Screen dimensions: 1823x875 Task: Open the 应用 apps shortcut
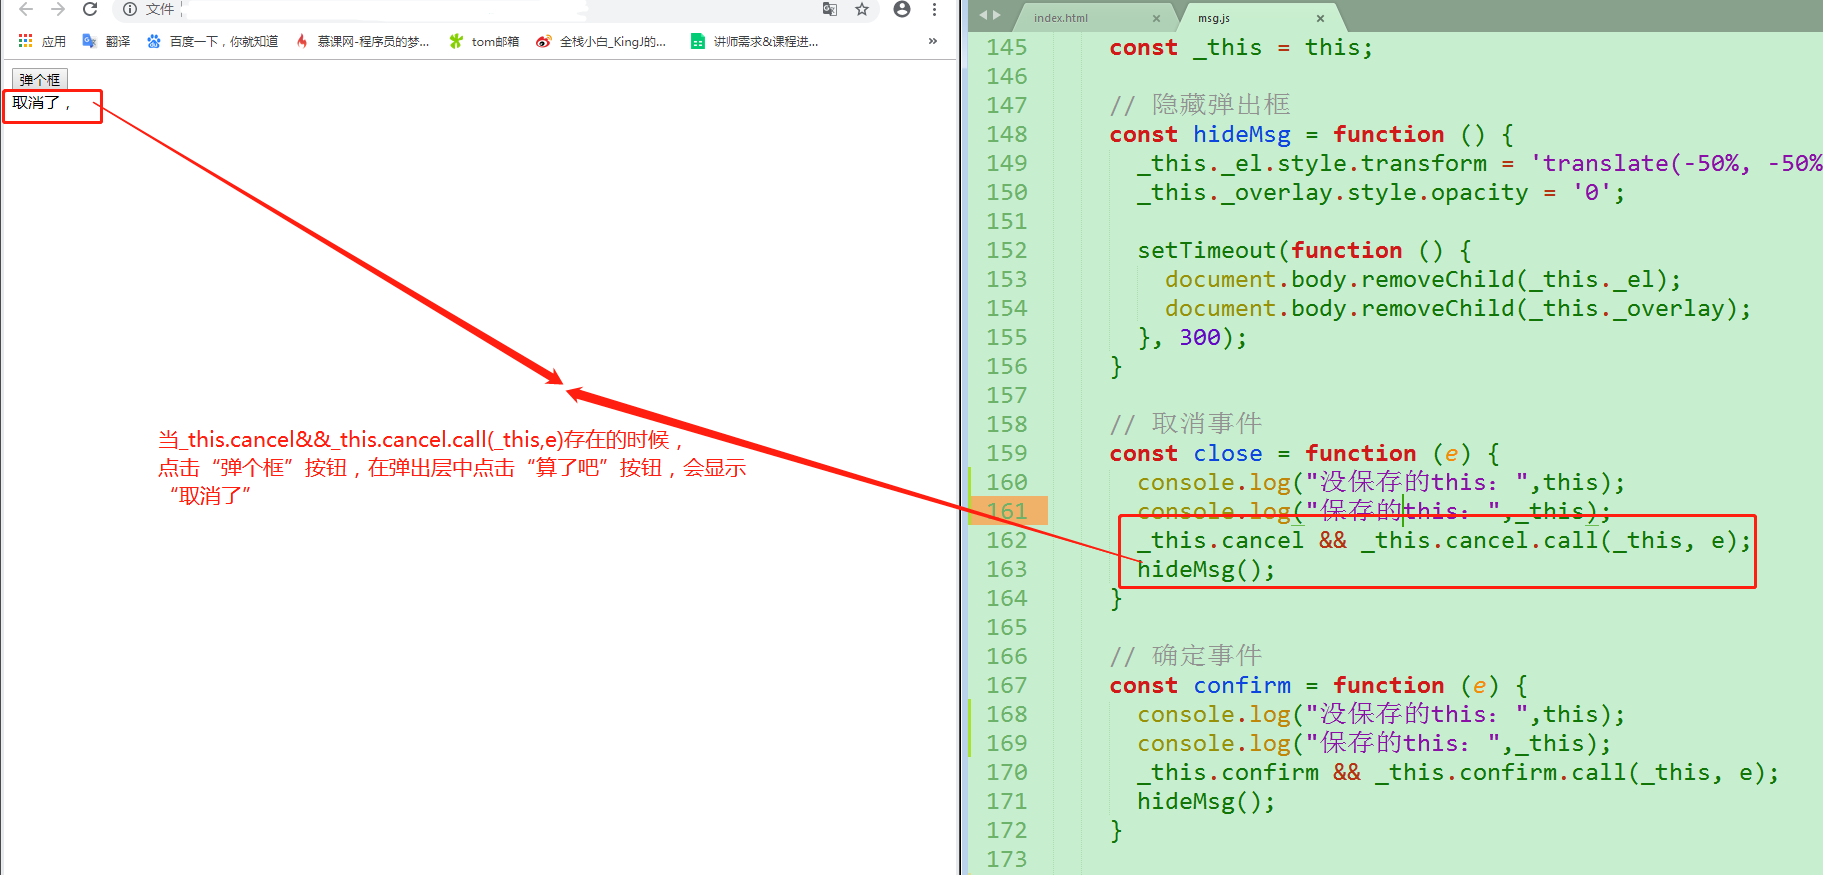tap(42, 41)
